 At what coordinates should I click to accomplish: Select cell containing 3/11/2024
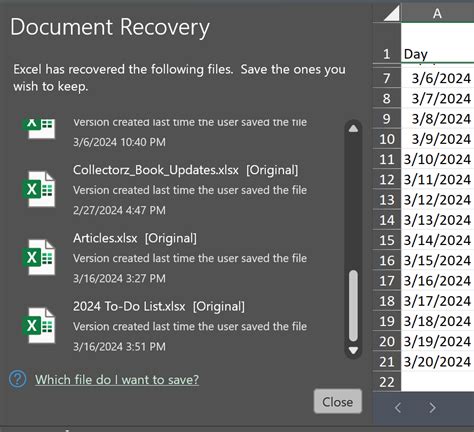click(437, 180)
